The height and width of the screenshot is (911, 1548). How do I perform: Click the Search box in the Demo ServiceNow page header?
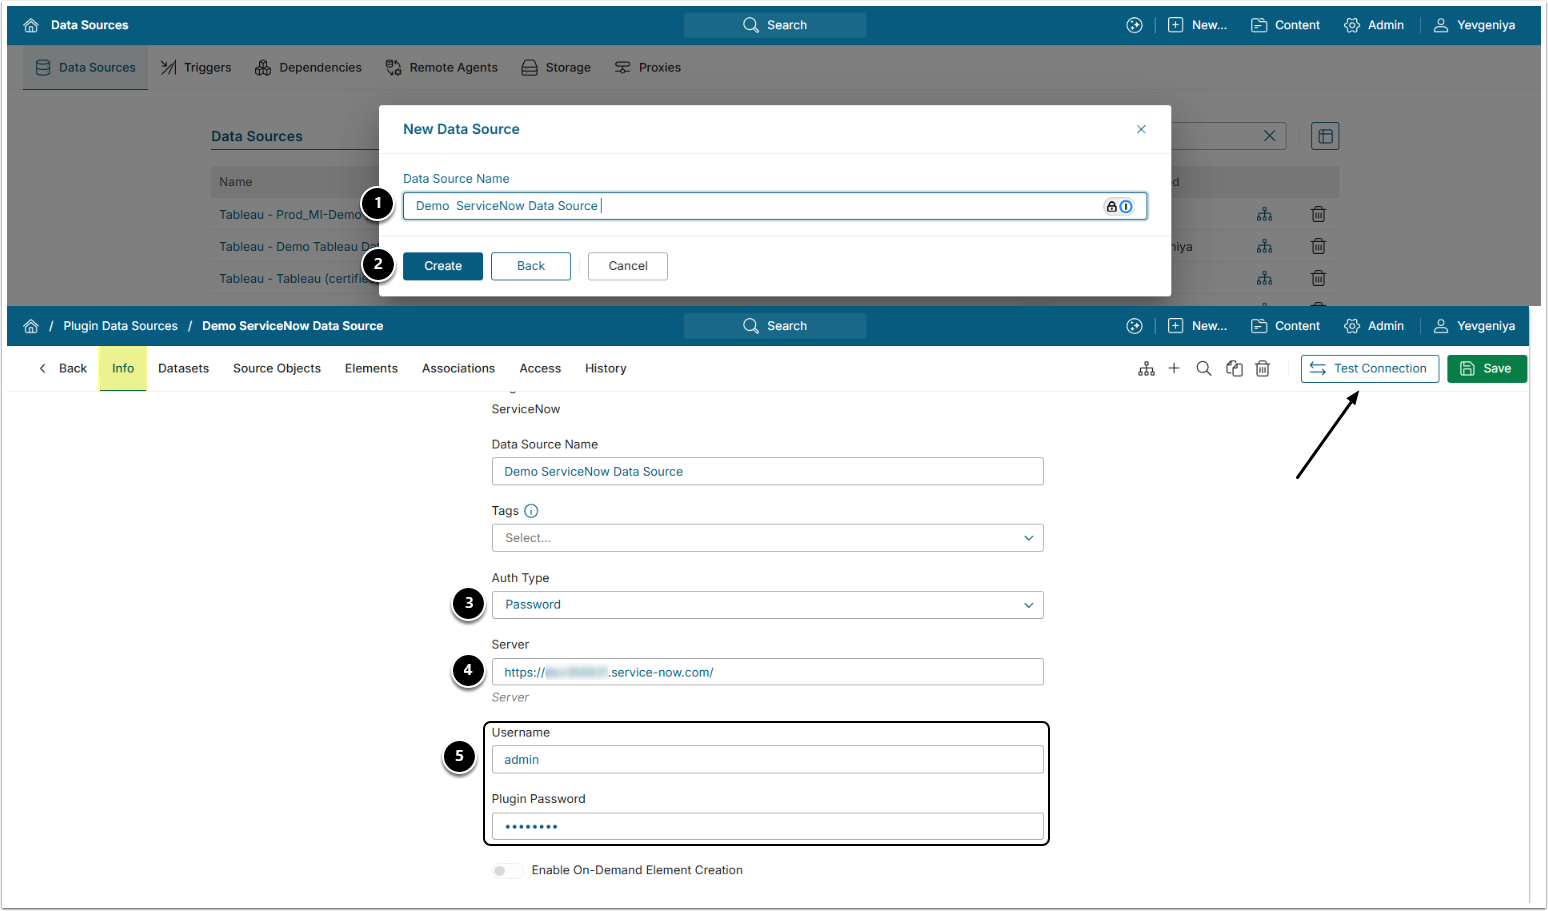point(775,326)
